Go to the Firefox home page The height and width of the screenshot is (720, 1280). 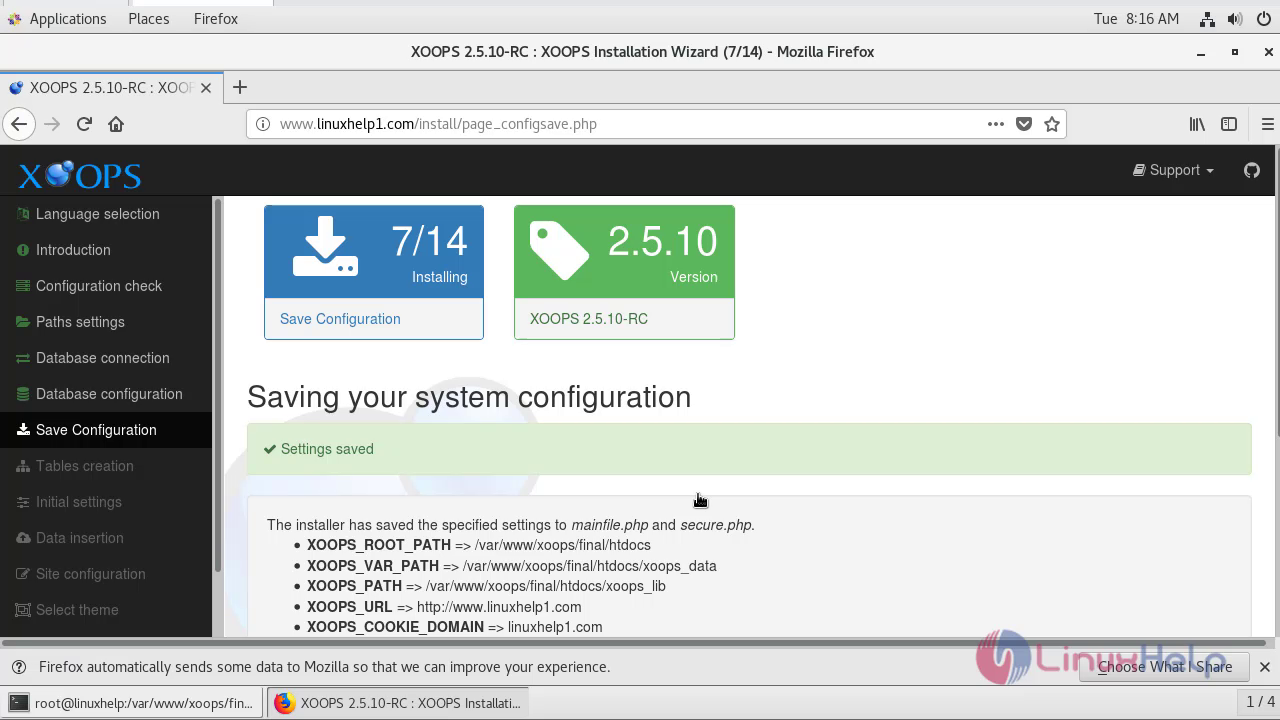pyautogui.click(x=116, y=124)
